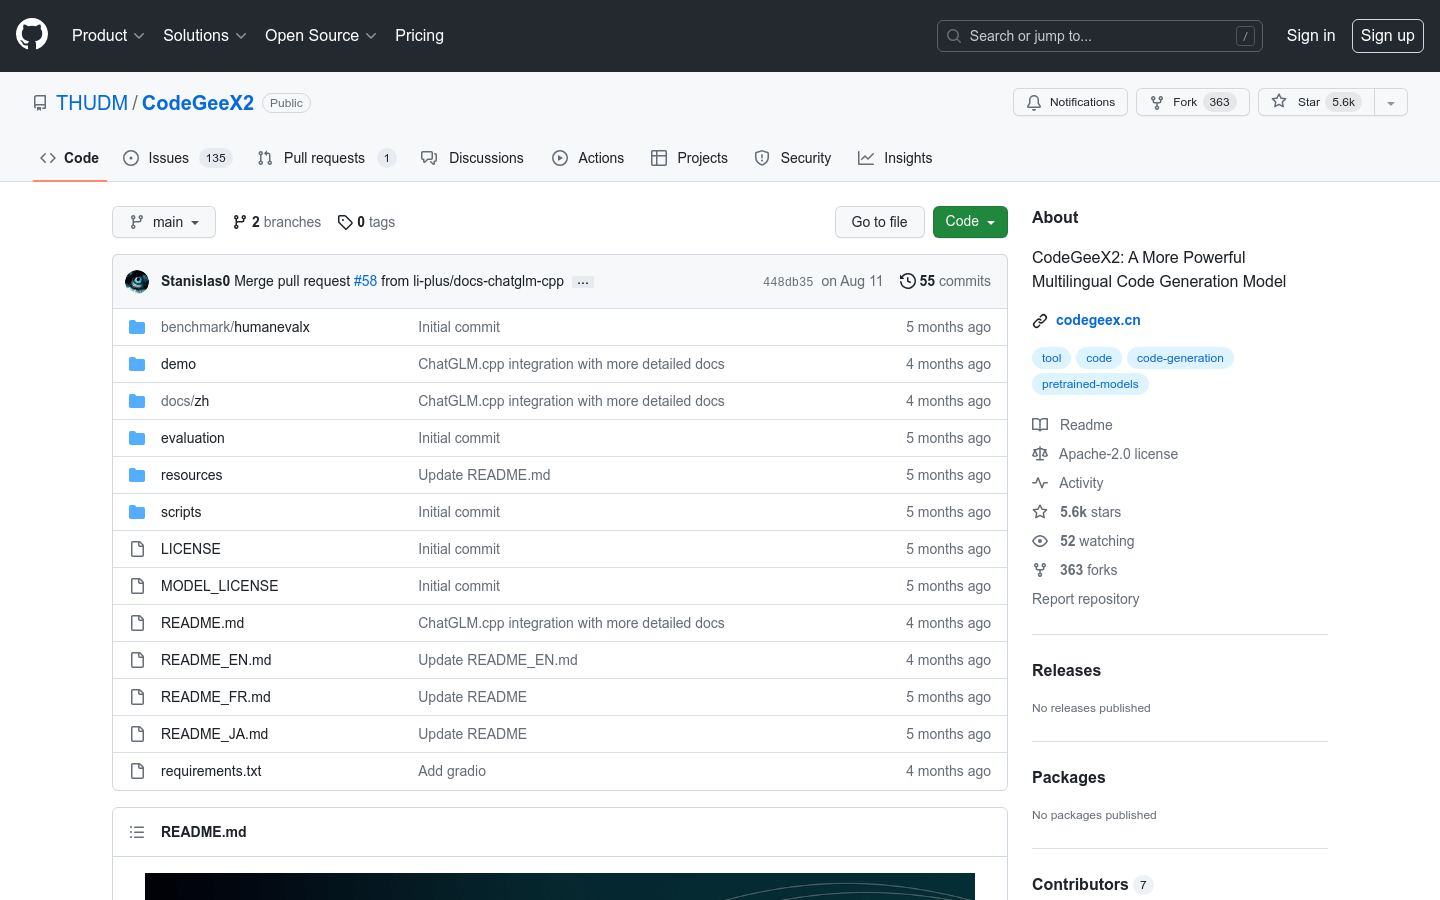1440x900 pixels.
Task: Click the Stanislas0 avatar image
Action: (137, 281)
